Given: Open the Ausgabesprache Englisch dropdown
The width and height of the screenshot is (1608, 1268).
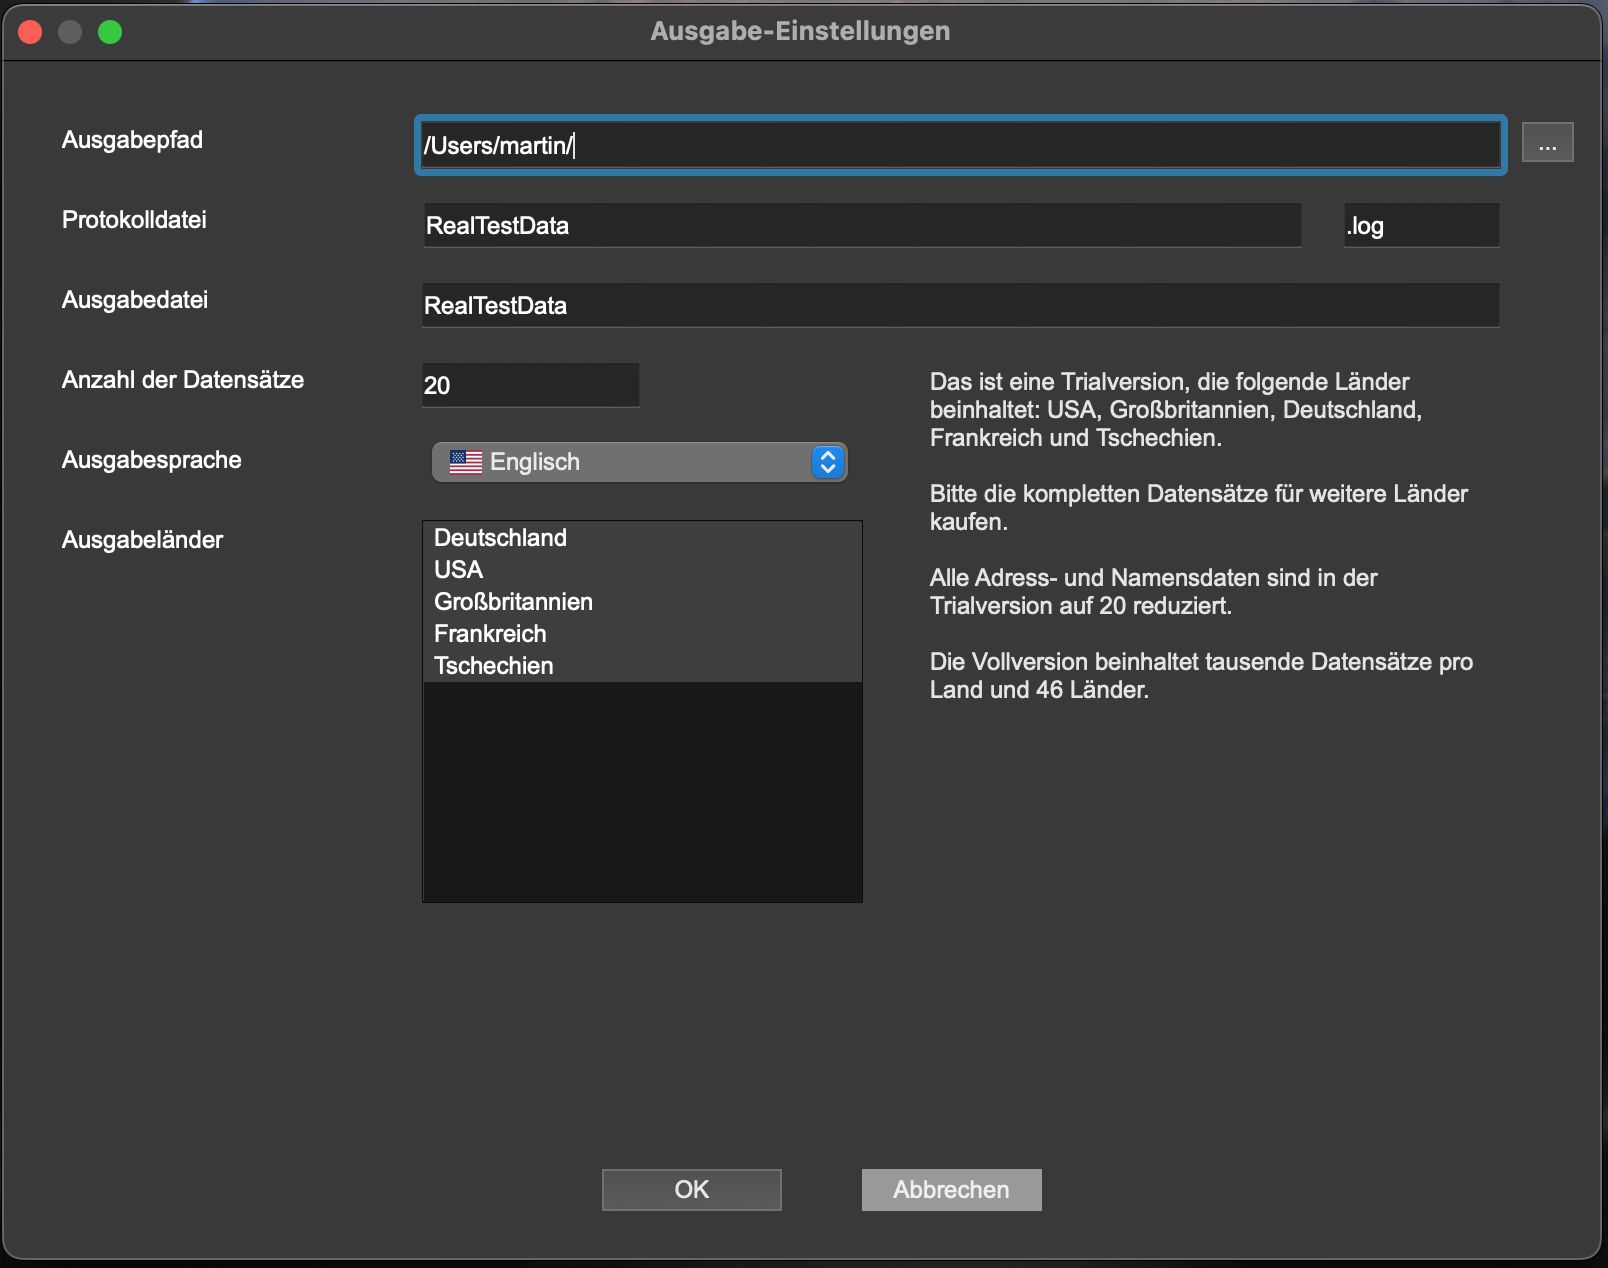Looking at the screenshot, I should pos(640,462).
